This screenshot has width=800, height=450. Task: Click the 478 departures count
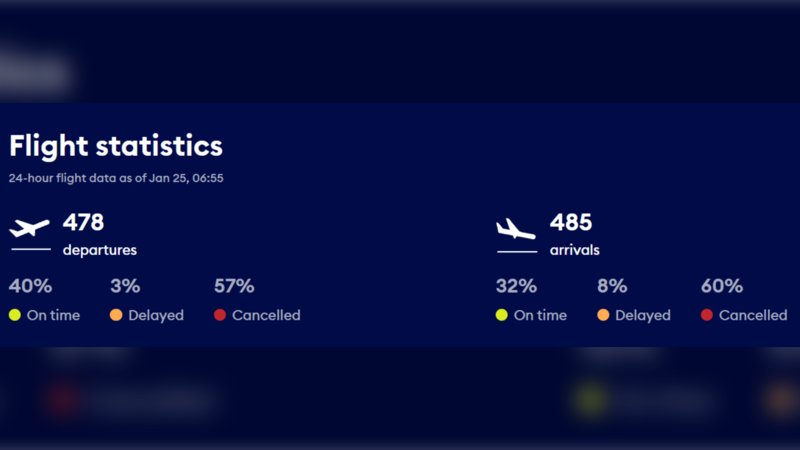tap(83, 222)
